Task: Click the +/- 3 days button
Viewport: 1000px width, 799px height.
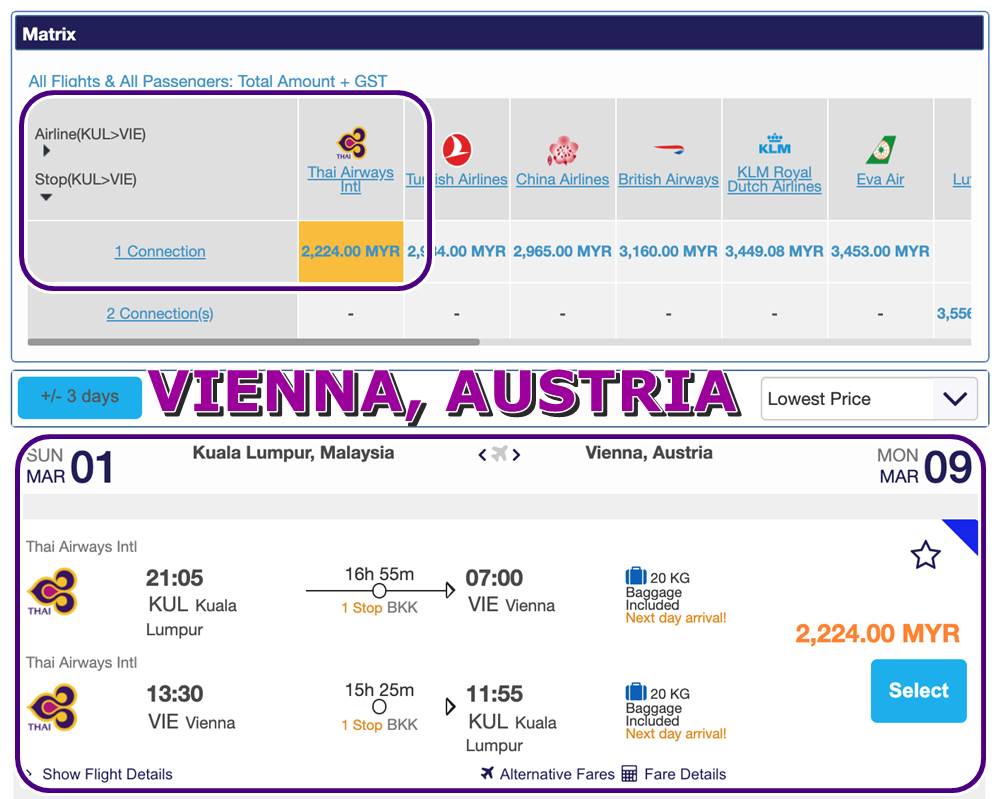Action: coord(80,397)
